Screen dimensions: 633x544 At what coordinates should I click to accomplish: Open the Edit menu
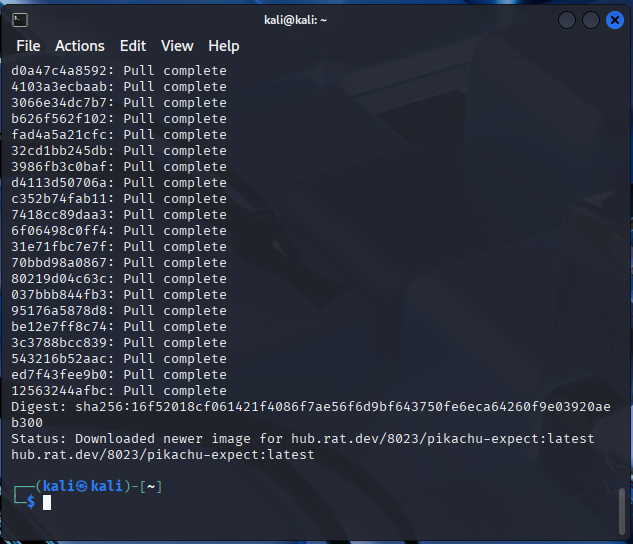(133, 46)
